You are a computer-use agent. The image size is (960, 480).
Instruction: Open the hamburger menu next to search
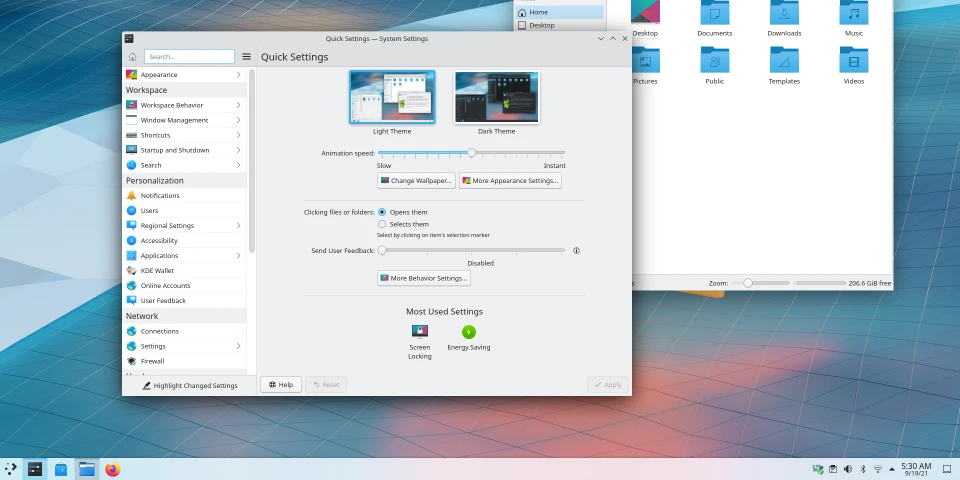[x=246, y=57]
